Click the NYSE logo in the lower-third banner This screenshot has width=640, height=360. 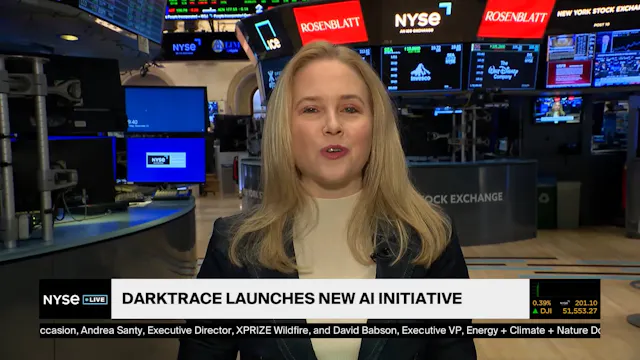(61, 300)
